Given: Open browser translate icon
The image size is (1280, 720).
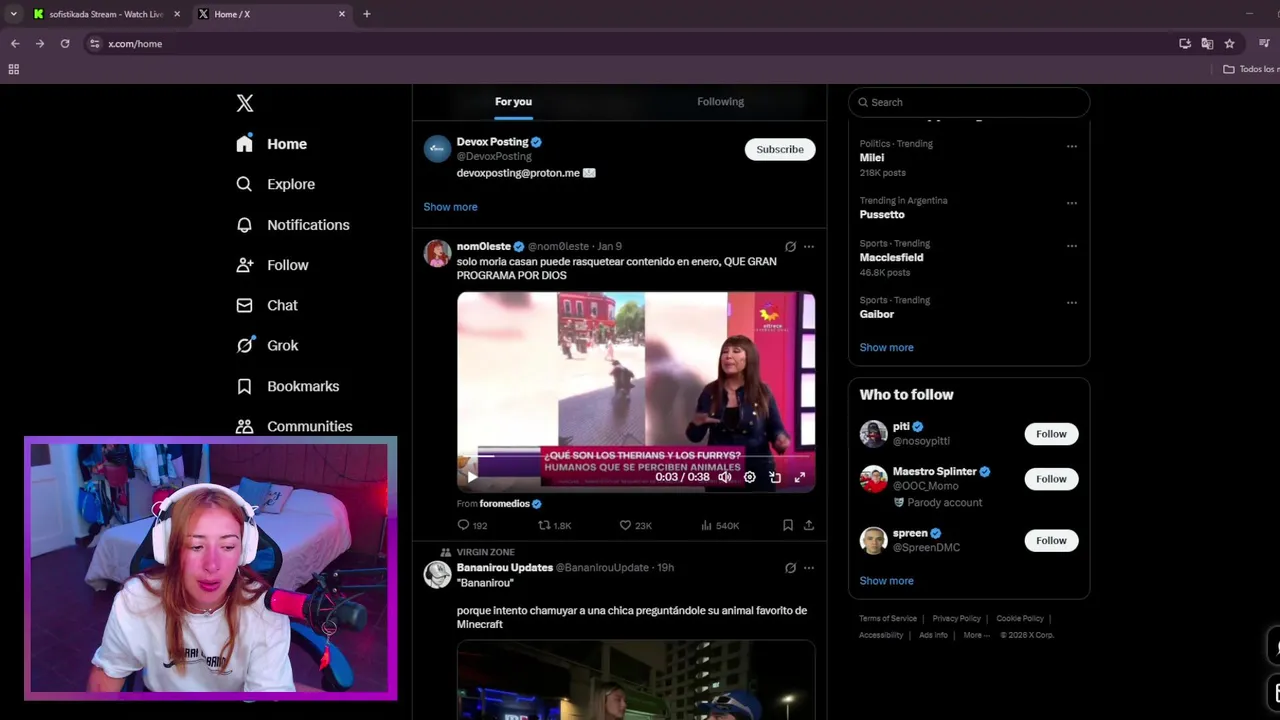Looking at the screenshot, I should point(1207,44).
